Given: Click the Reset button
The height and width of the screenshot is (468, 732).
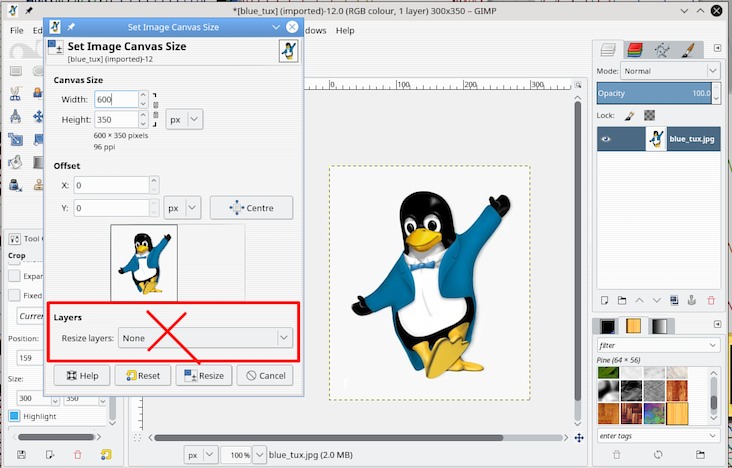Looking at the screenshot, I should click(143, 376).
